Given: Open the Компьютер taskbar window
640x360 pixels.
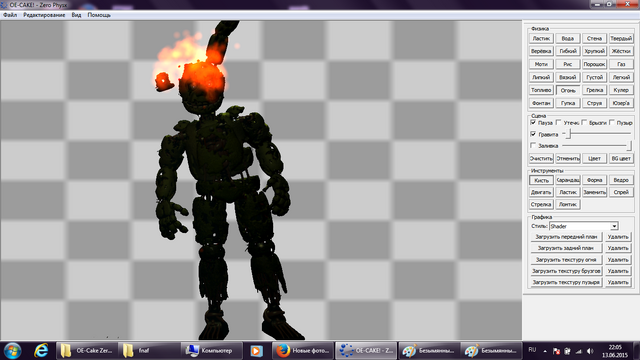Looking at the screenshot, I should 211,351.
